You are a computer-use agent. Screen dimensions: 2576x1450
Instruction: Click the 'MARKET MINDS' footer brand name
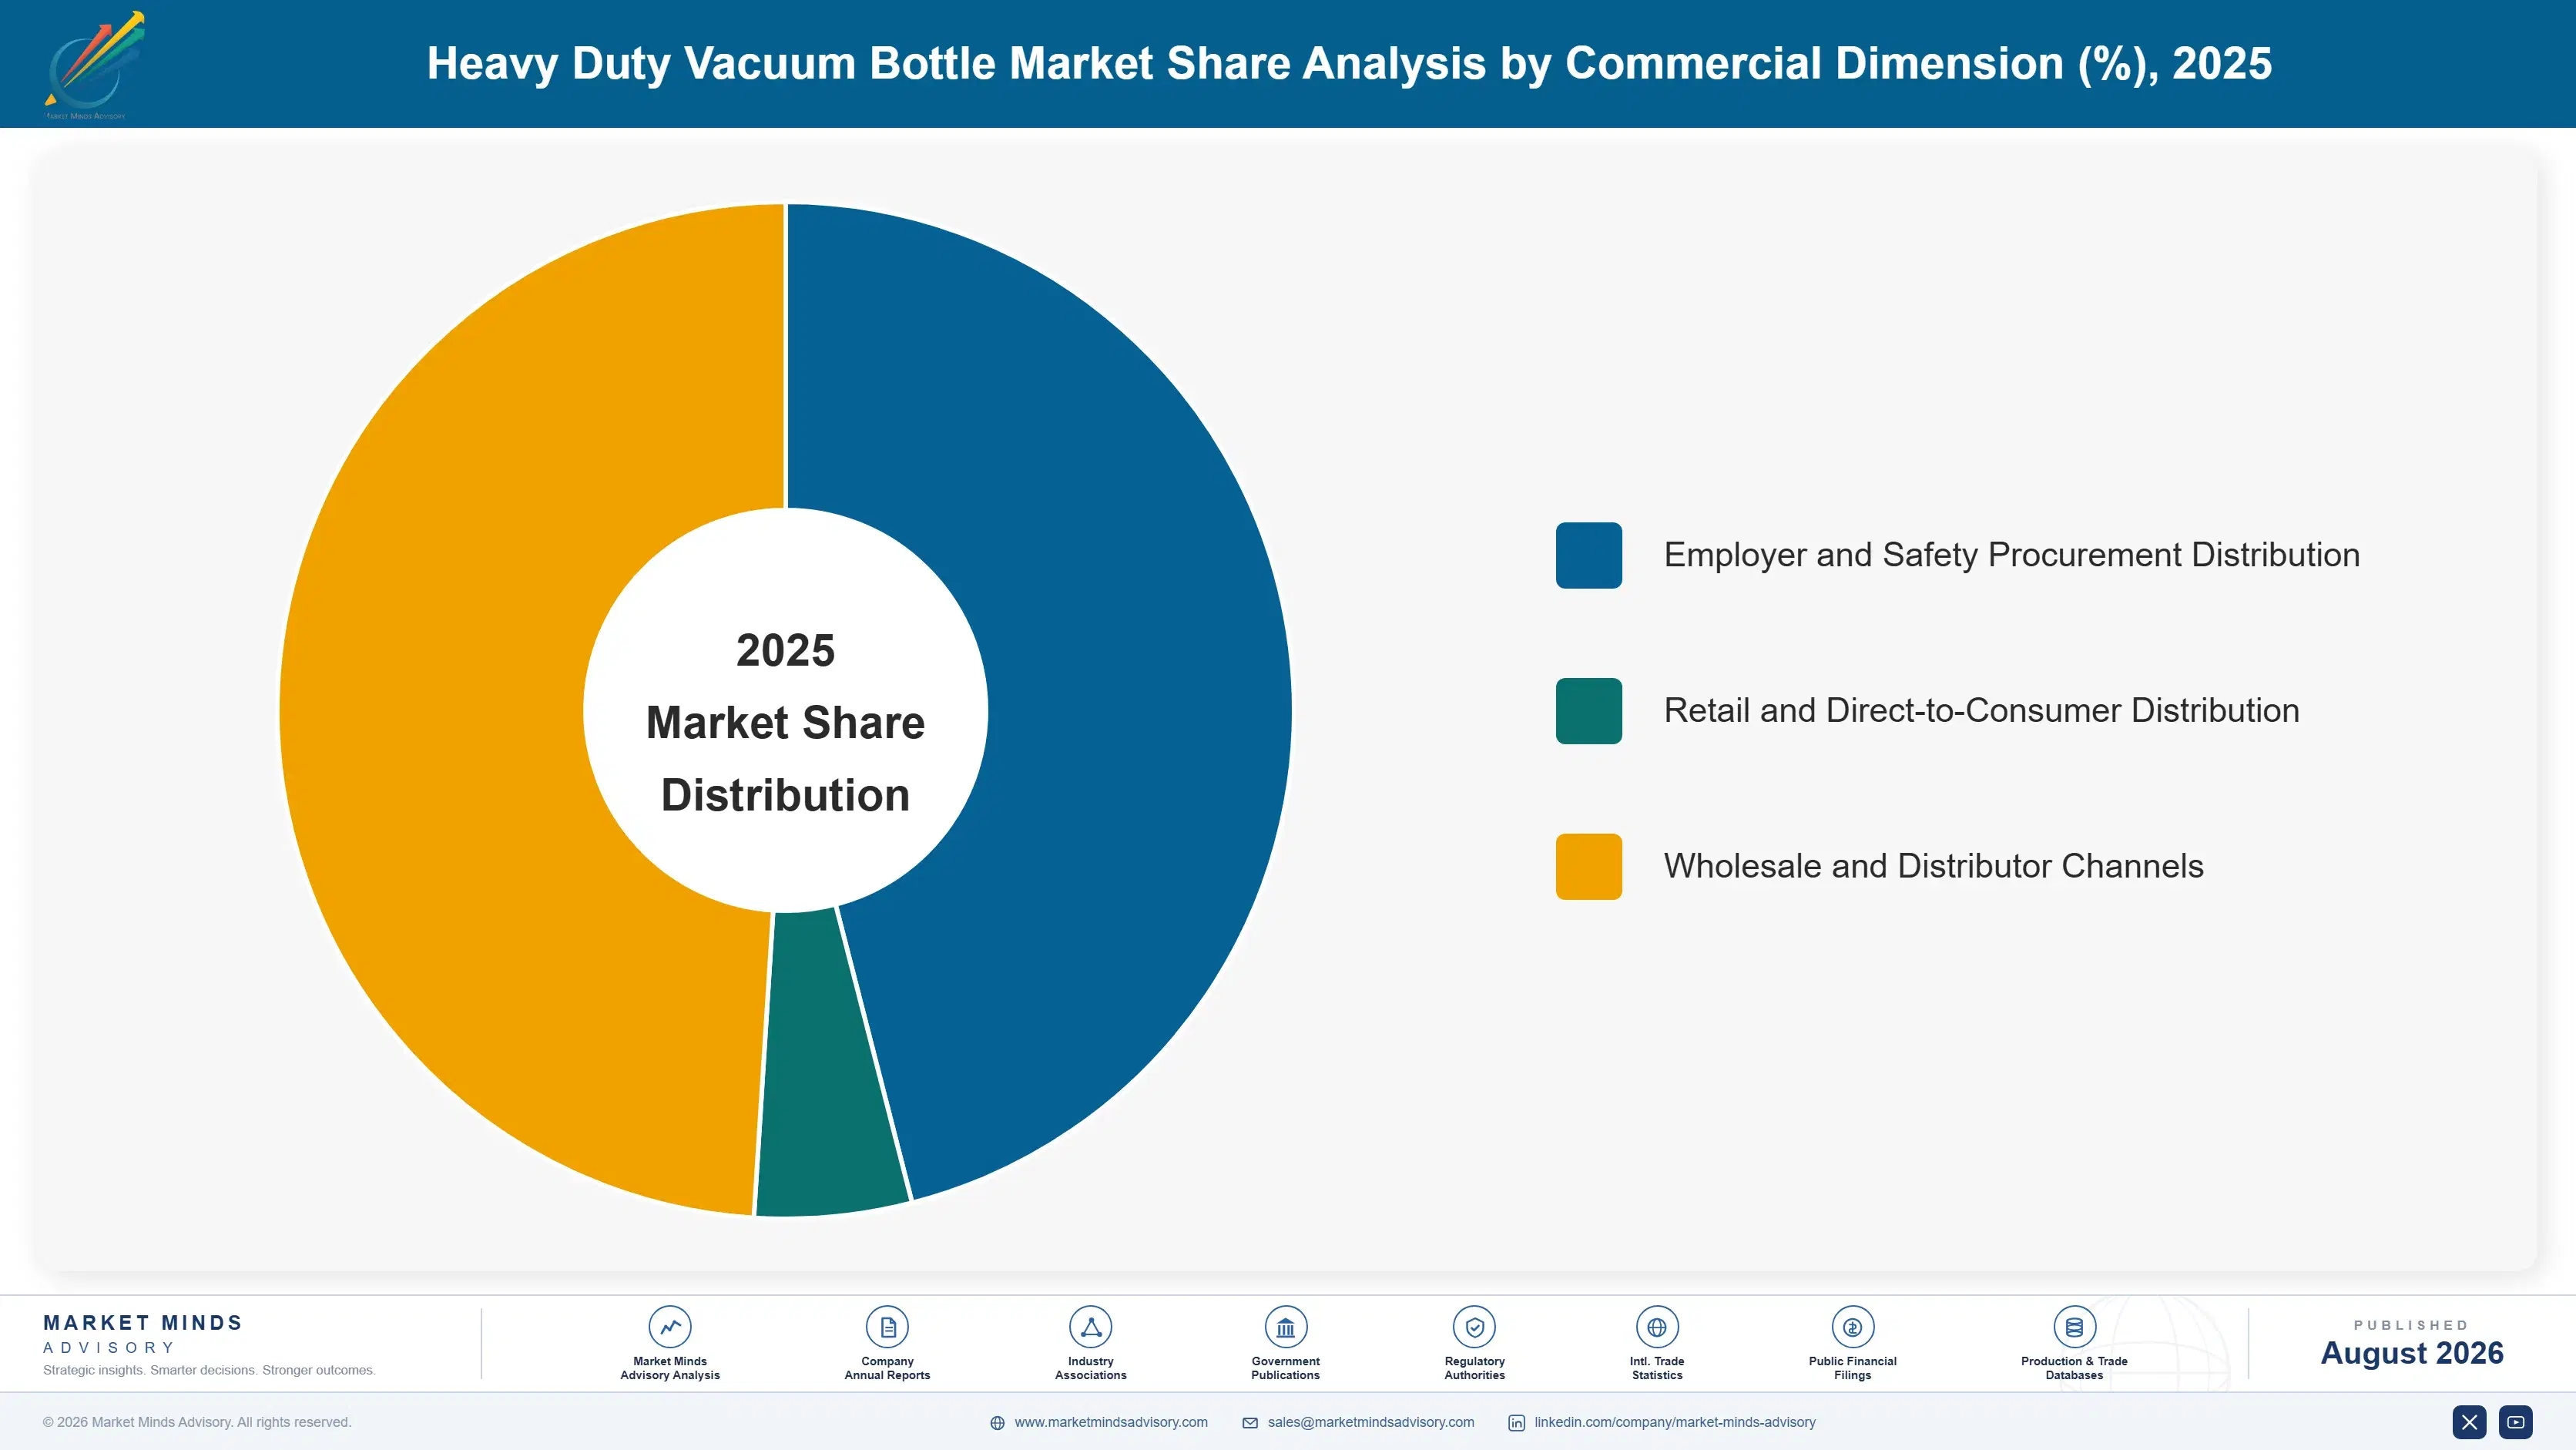click(x=143, y=1323)
